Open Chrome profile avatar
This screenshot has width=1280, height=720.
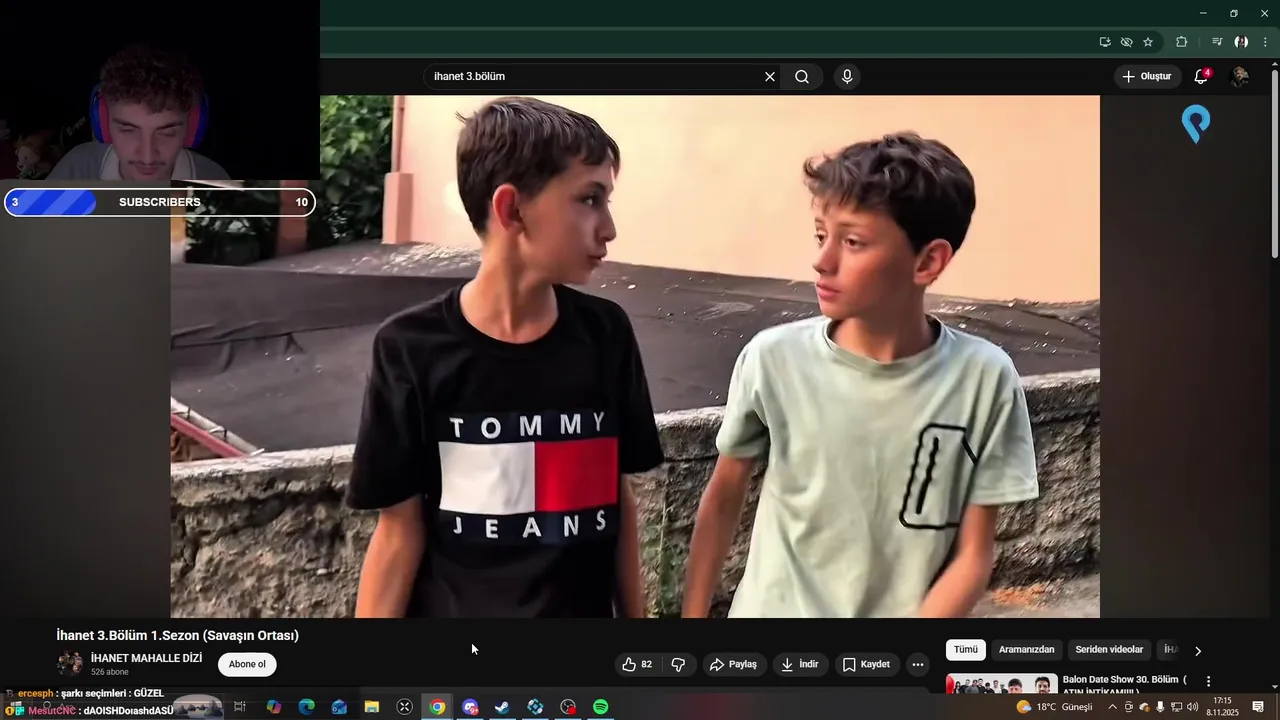(x=1241, y=42)
